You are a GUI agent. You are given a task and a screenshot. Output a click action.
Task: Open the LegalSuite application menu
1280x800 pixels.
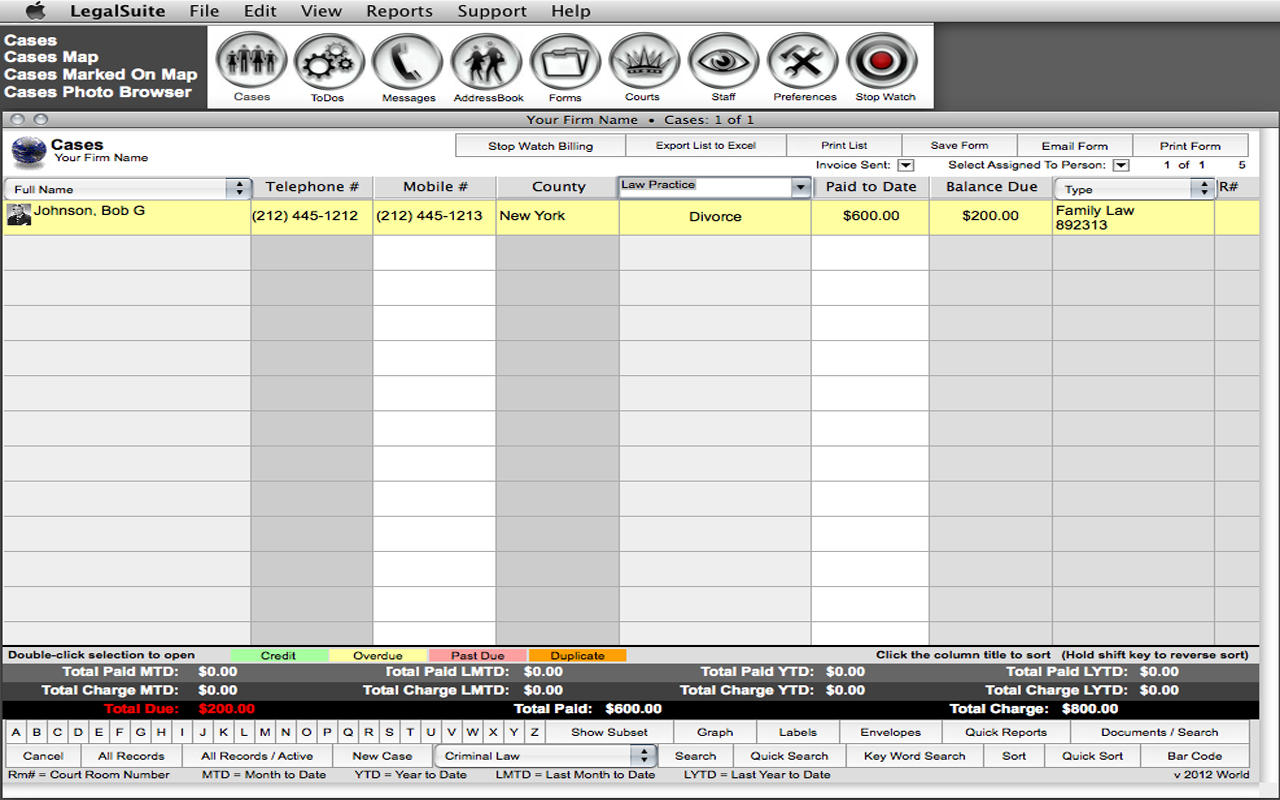coord(117,11)
